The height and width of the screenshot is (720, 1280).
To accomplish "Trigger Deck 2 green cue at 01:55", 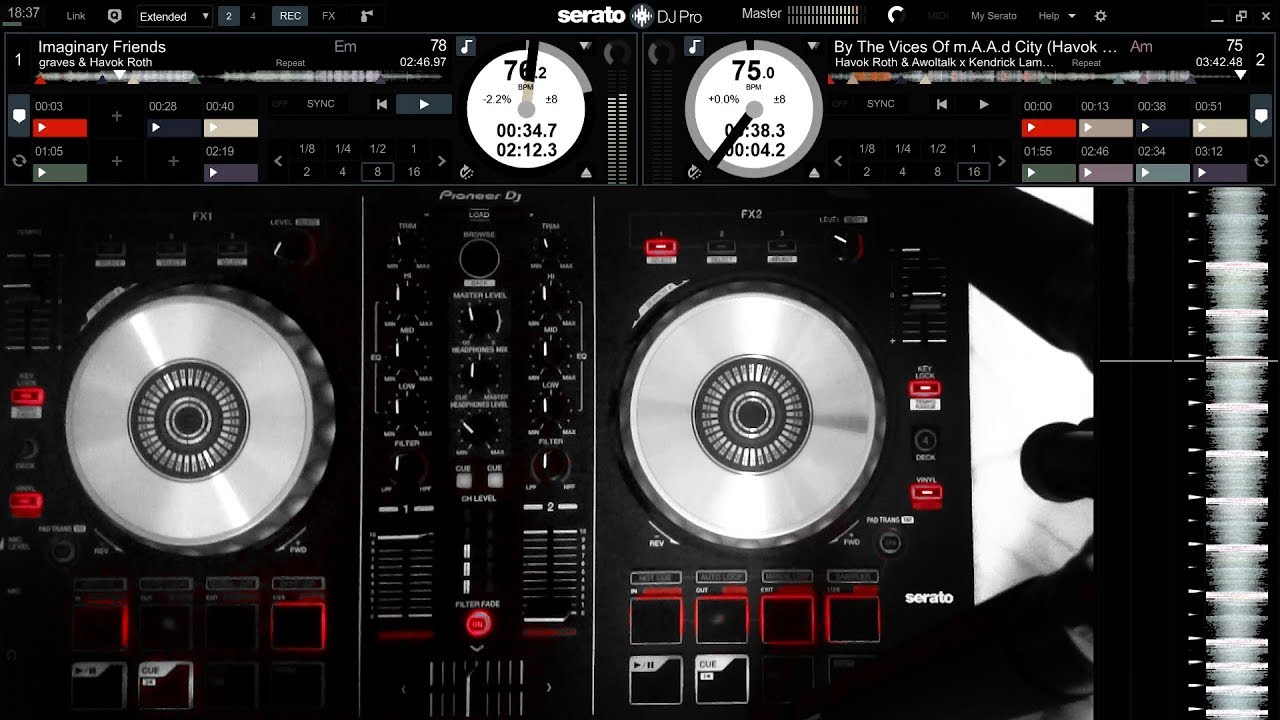I will pyautogui.click(x=1048, y=172).
